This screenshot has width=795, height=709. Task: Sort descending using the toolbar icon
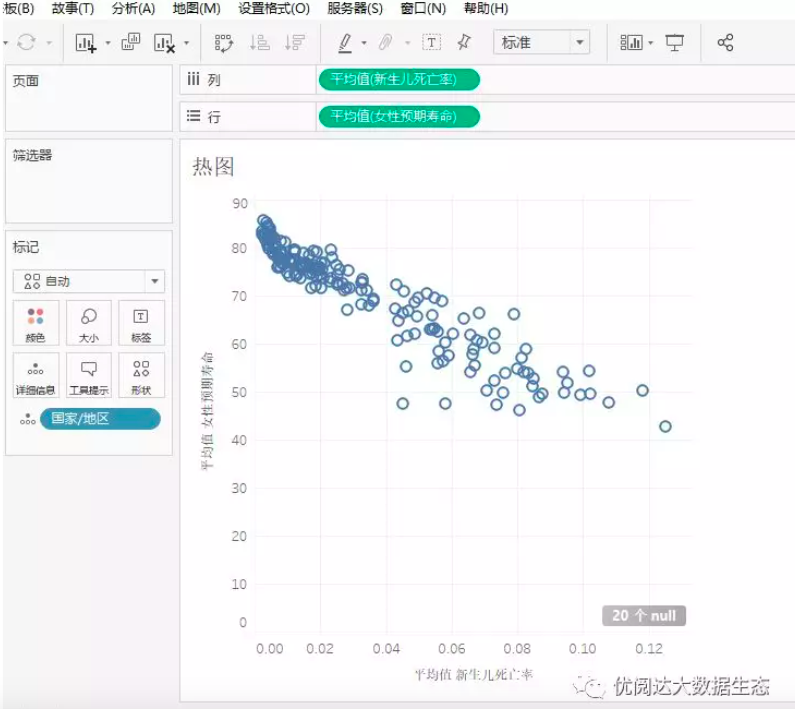tap(294, 43)
